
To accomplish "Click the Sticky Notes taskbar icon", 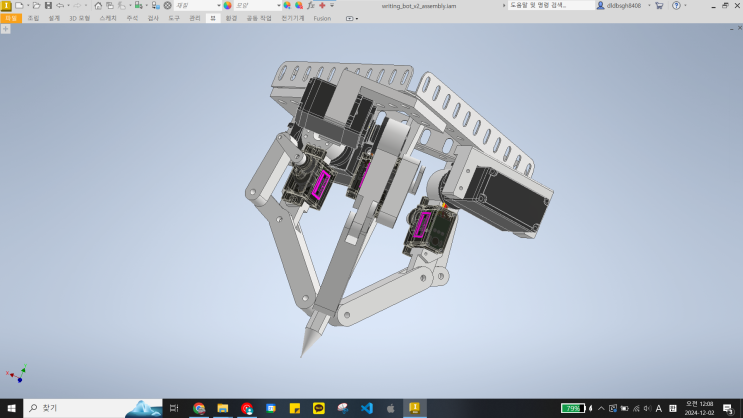I will pyautogui.click(x=295, y=408).
